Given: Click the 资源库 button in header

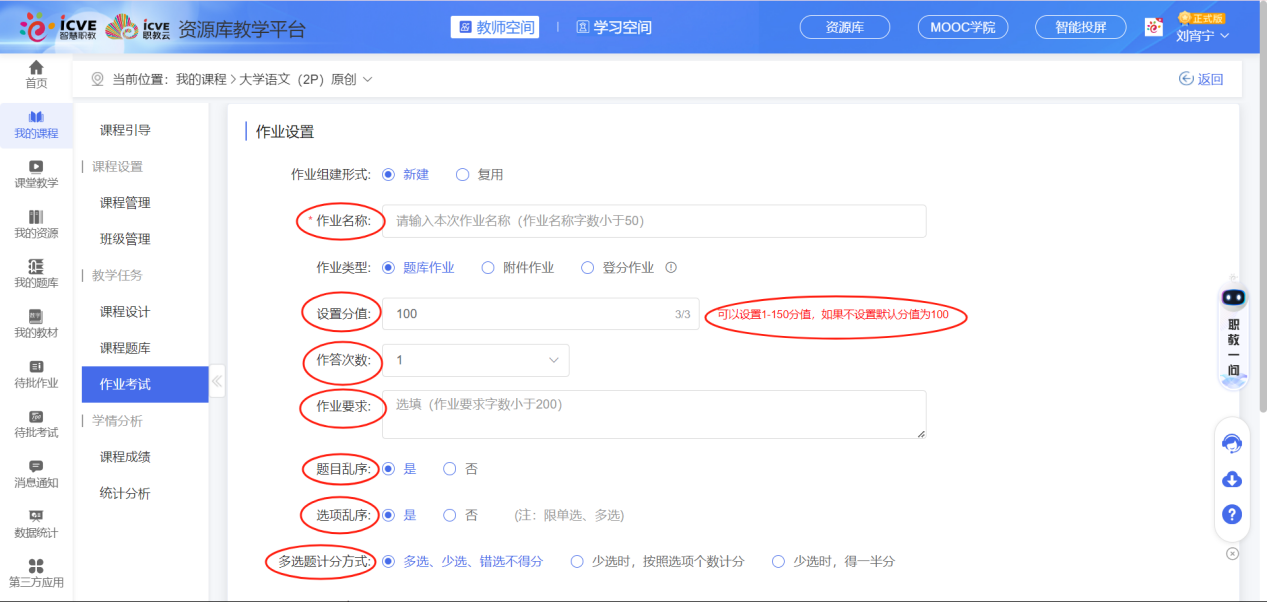Looking at the screenshot, I should 845,27.
